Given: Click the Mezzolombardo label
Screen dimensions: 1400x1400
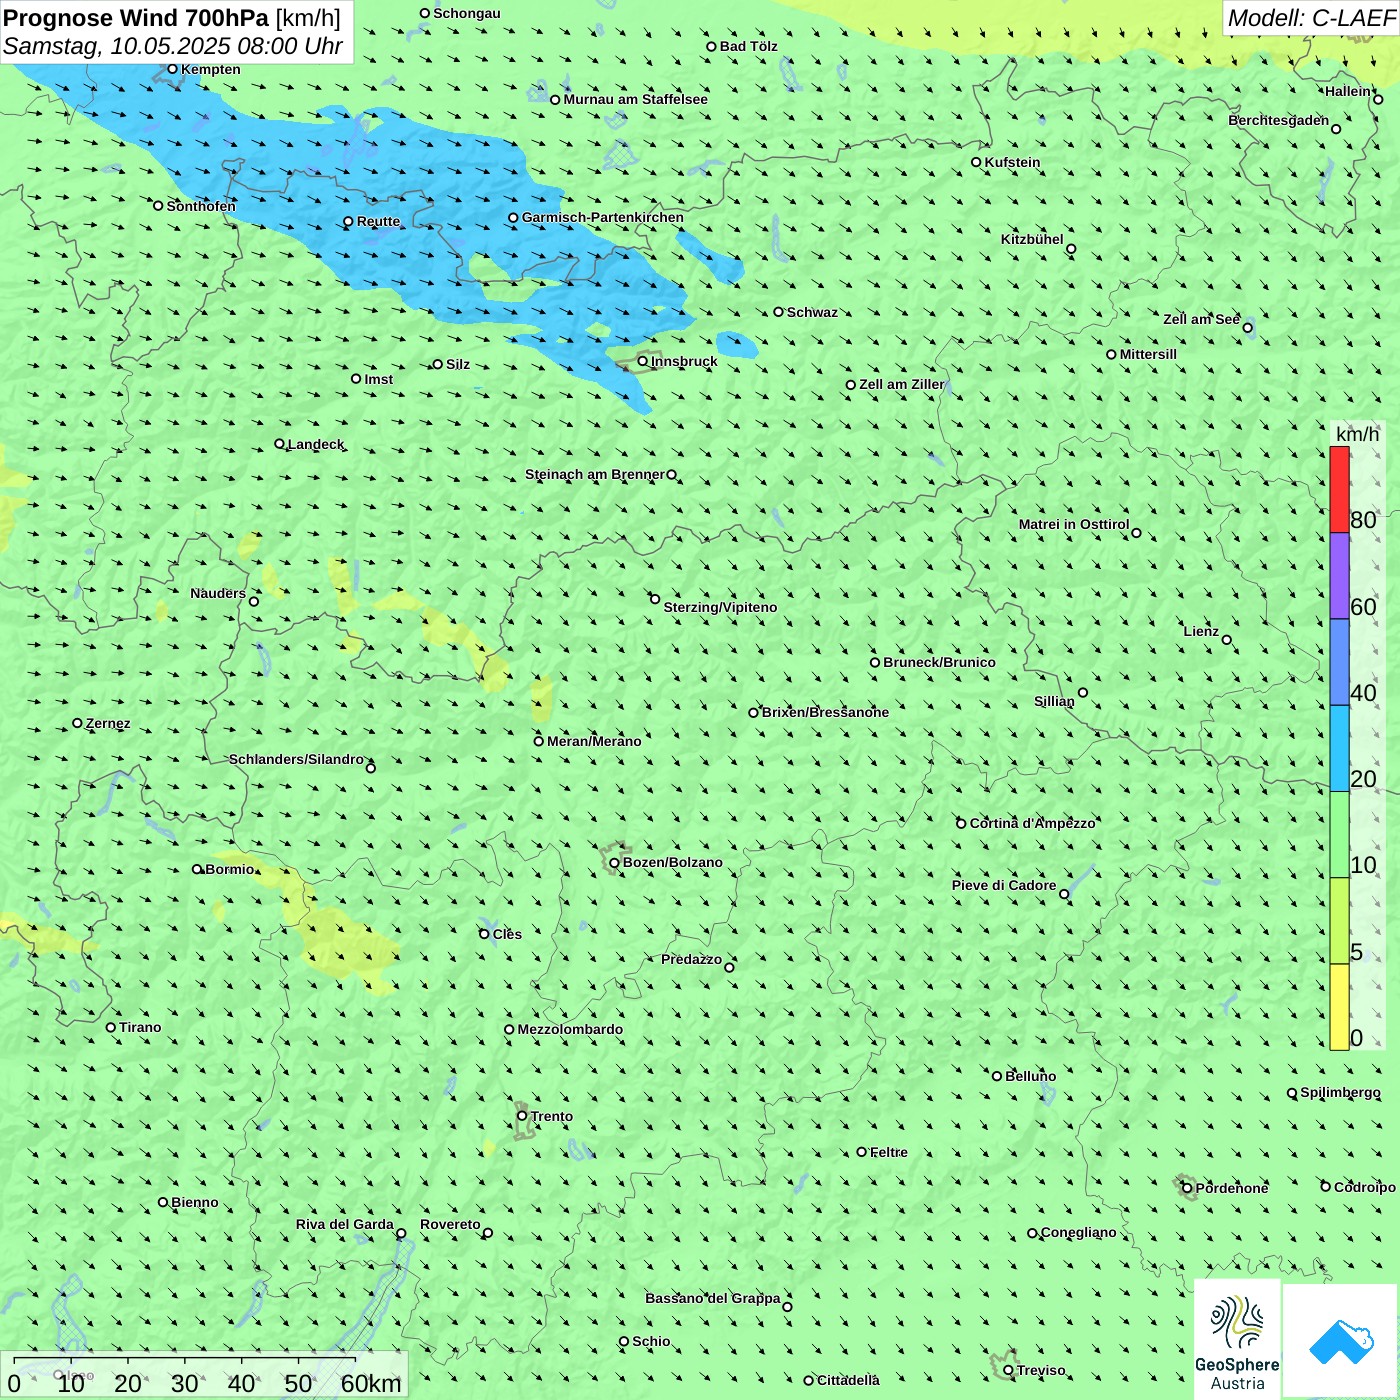Looking at the screenshot, I should coord(570,1029).
